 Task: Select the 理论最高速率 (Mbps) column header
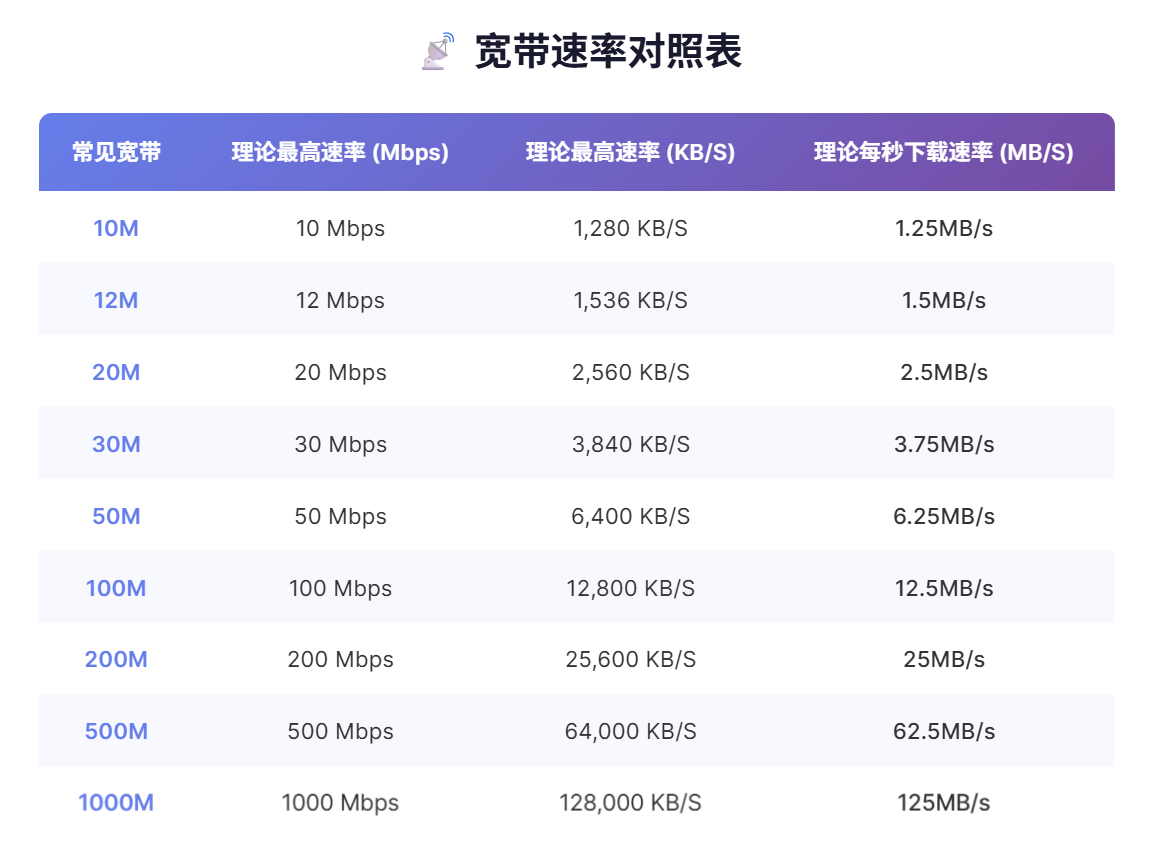click(340, 152)
